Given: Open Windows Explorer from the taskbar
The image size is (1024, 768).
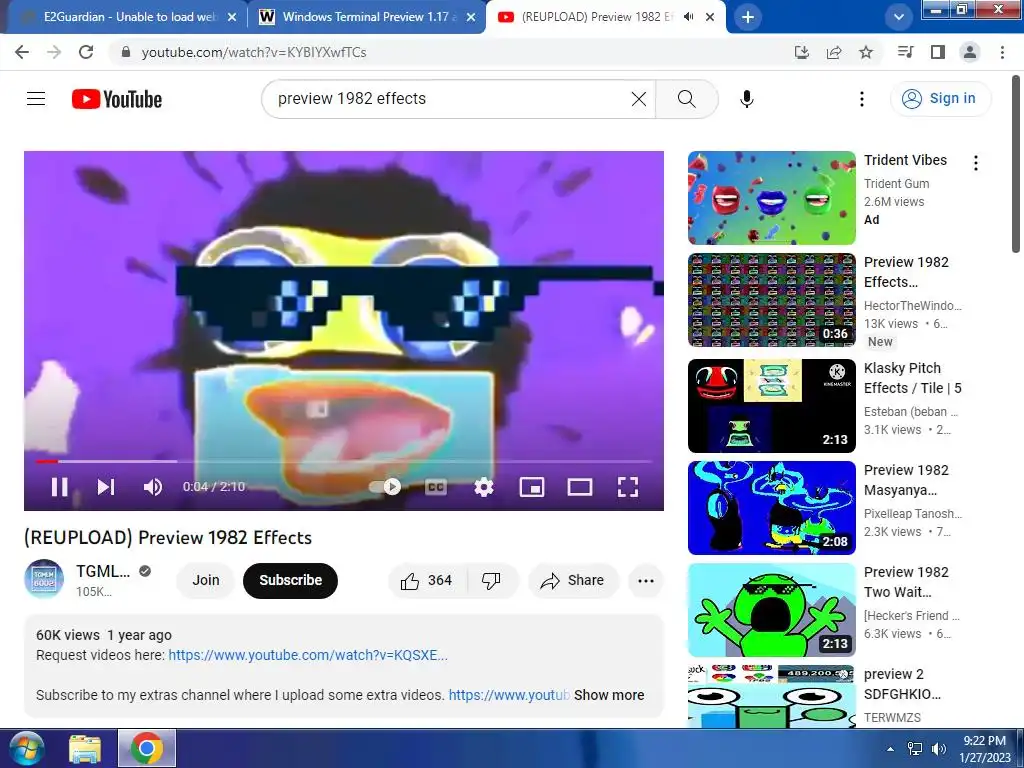Looking at the screenshot, I should coord(85,748).
